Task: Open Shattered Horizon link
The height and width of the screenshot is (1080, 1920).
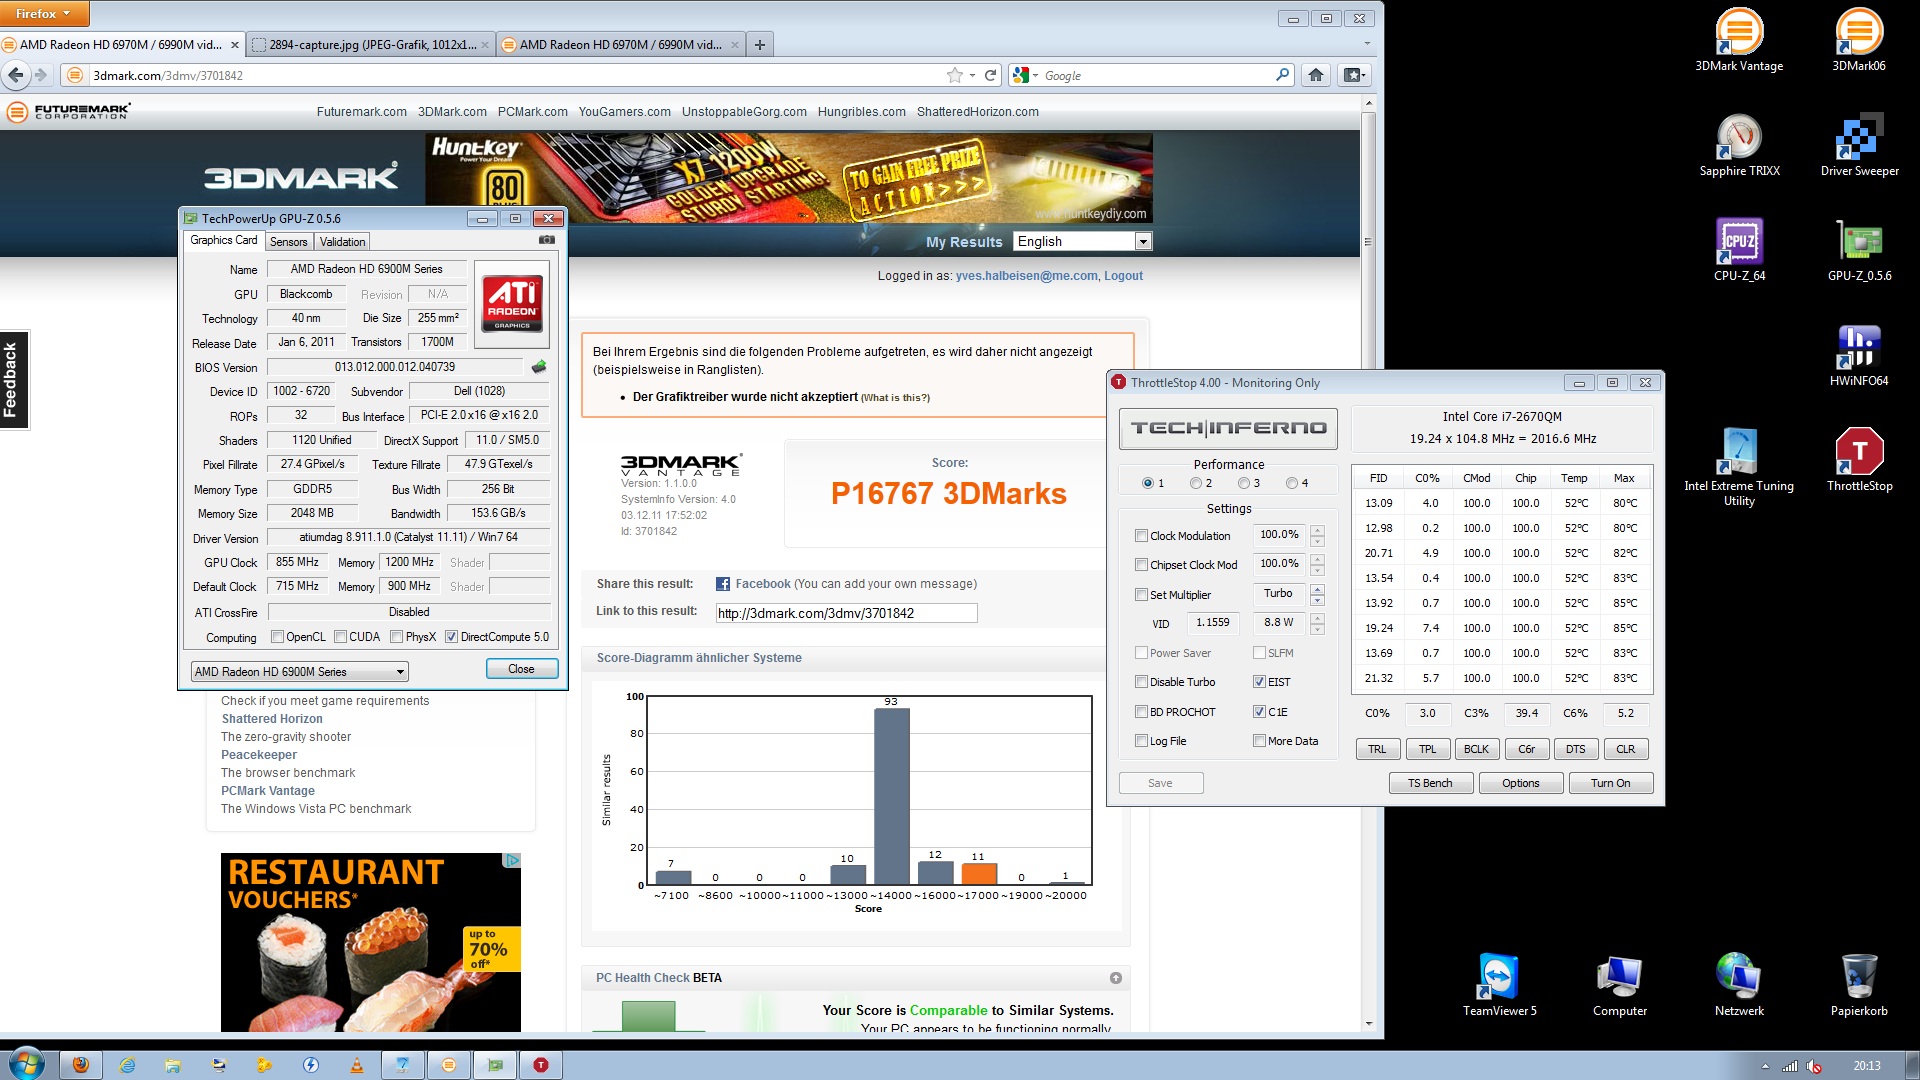Action: [272, 719]
